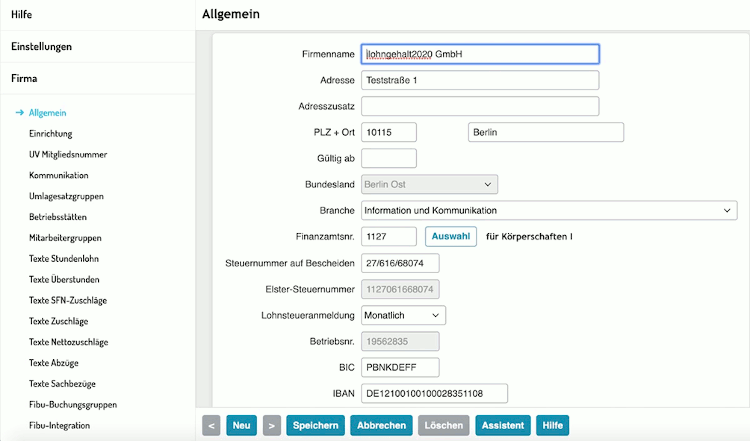Open Texte Zuschläge in the sidebar
Image resolution: width=750 pixels, height=441 pixels.
[x=58, y=321]
